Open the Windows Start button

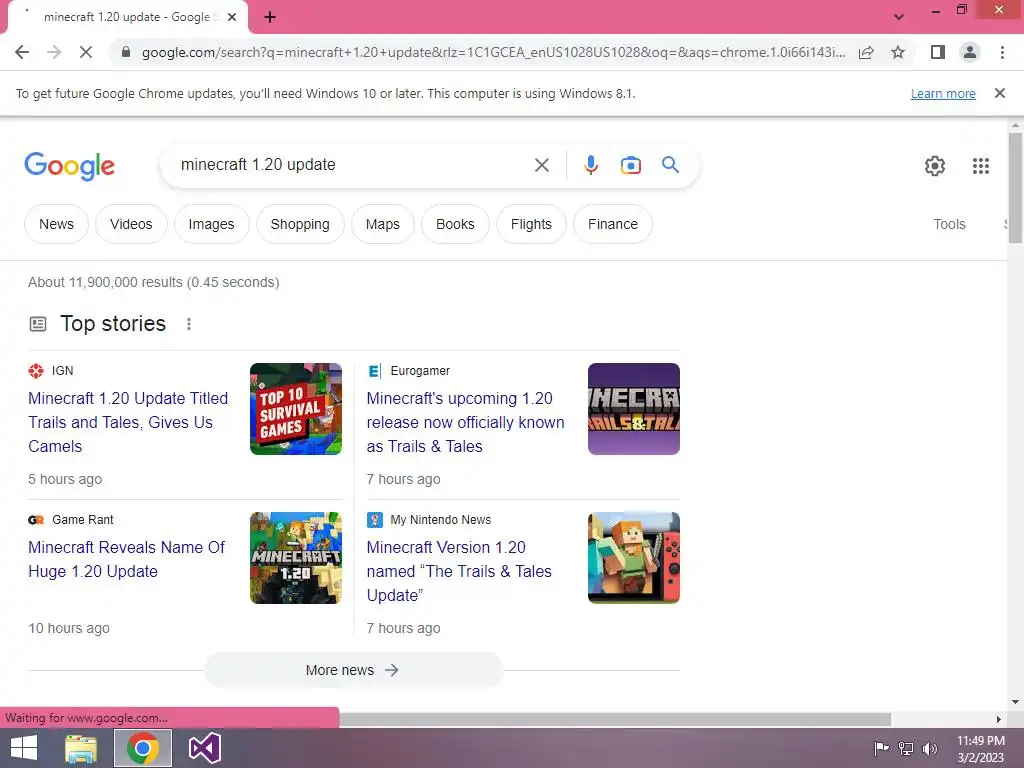[24, 748]
